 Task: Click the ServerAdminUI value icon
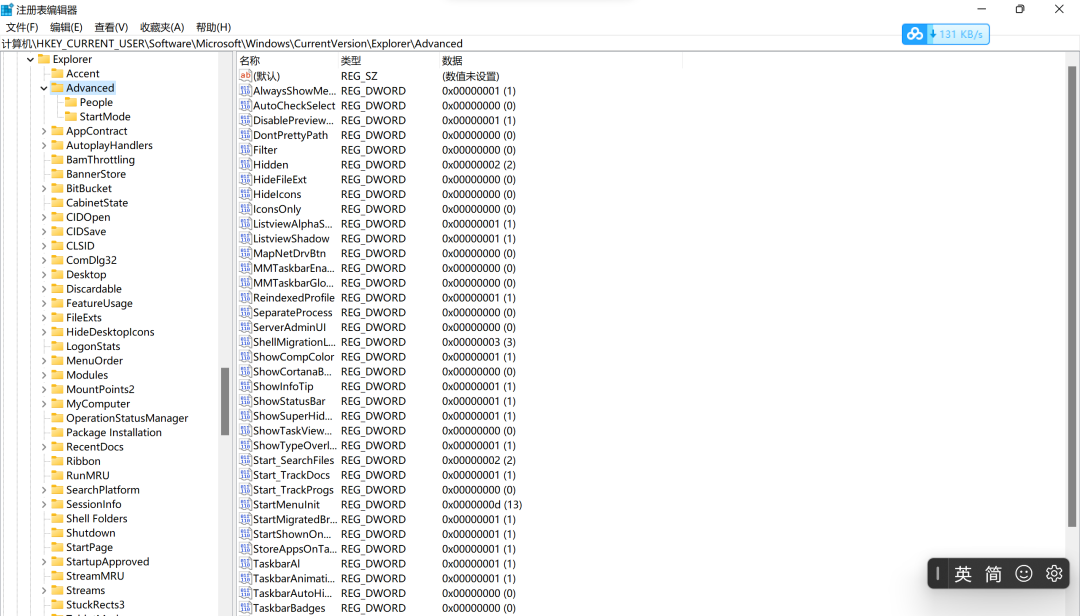(x=245, y=327)
